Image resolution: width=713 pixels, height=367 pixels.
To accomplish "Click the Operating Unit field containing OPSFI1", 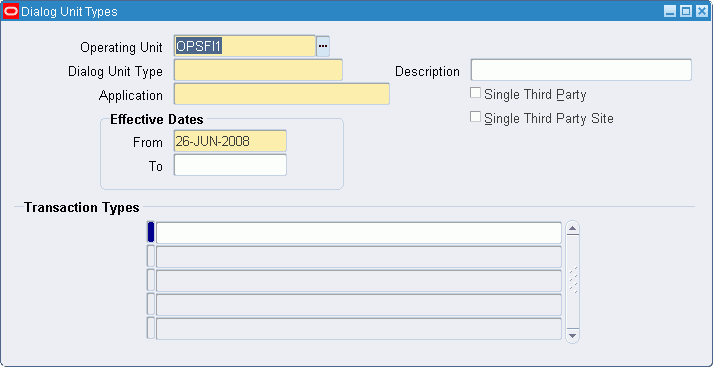I will [x=245, y=46].
